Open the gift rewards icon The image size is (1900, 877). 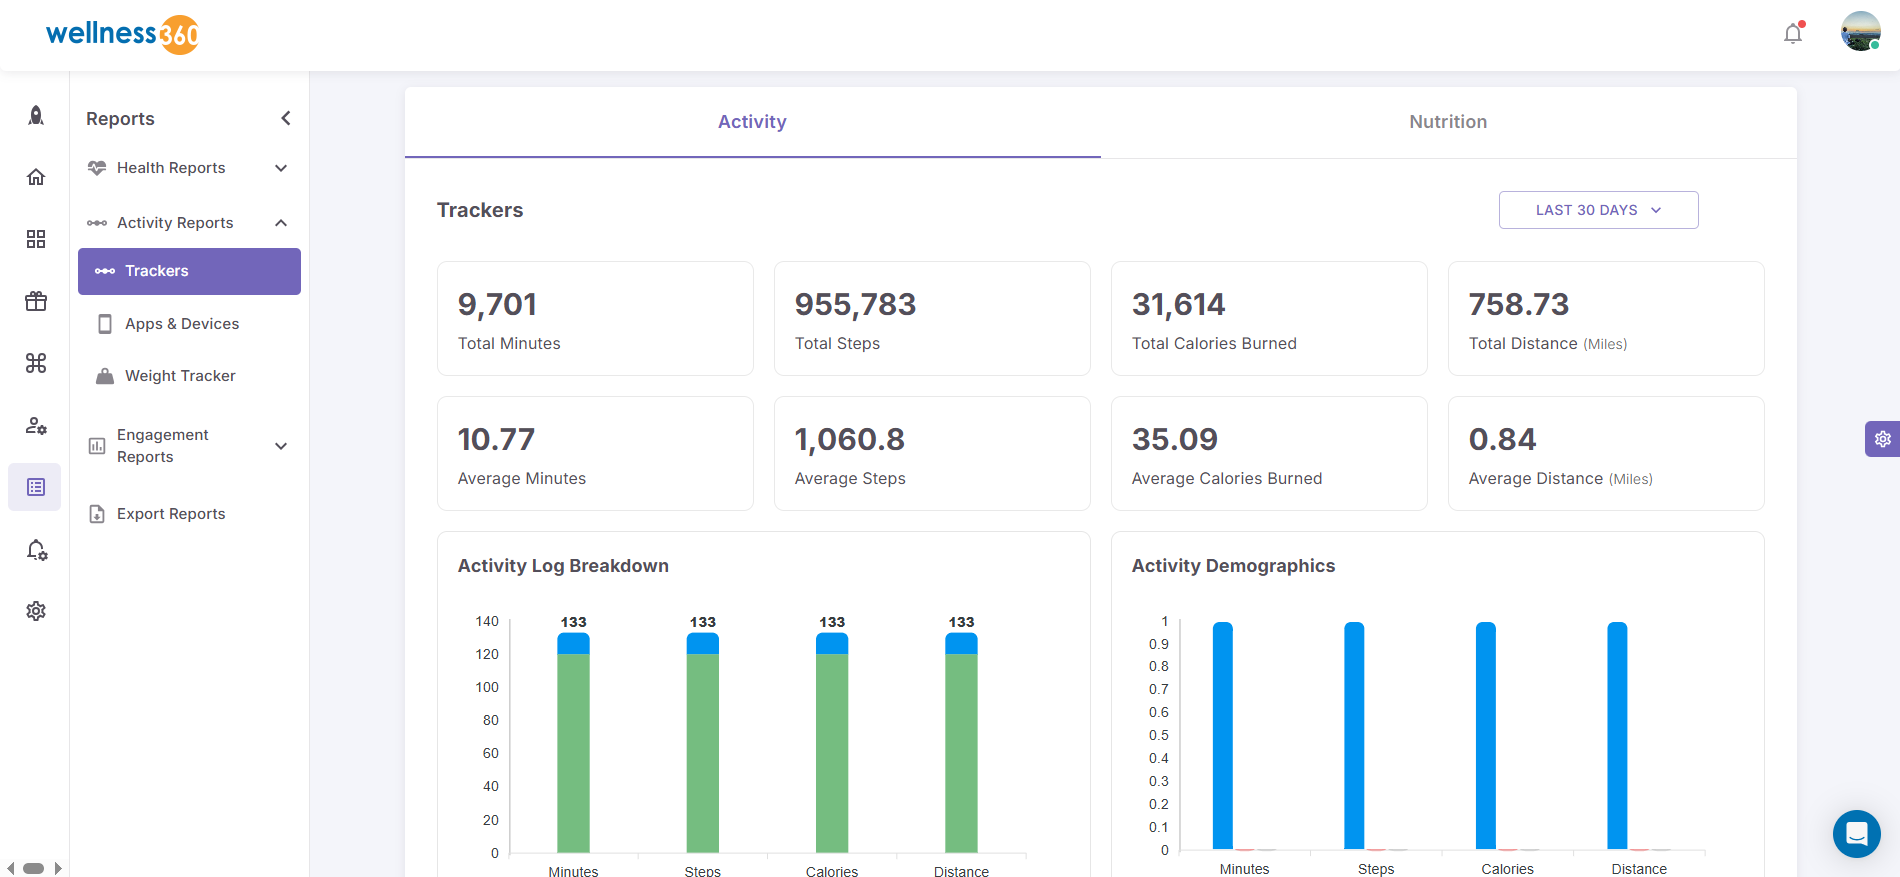point(36,301)
